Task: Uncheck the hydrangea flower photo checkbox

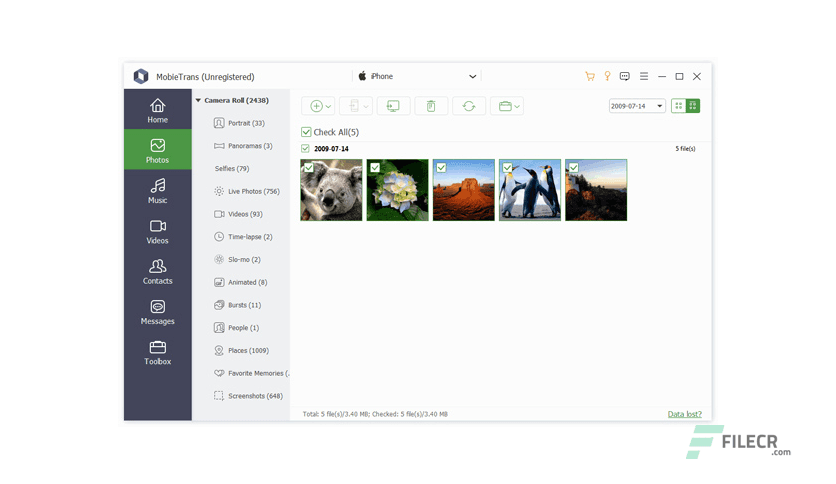Action: [x=375, y=167]
